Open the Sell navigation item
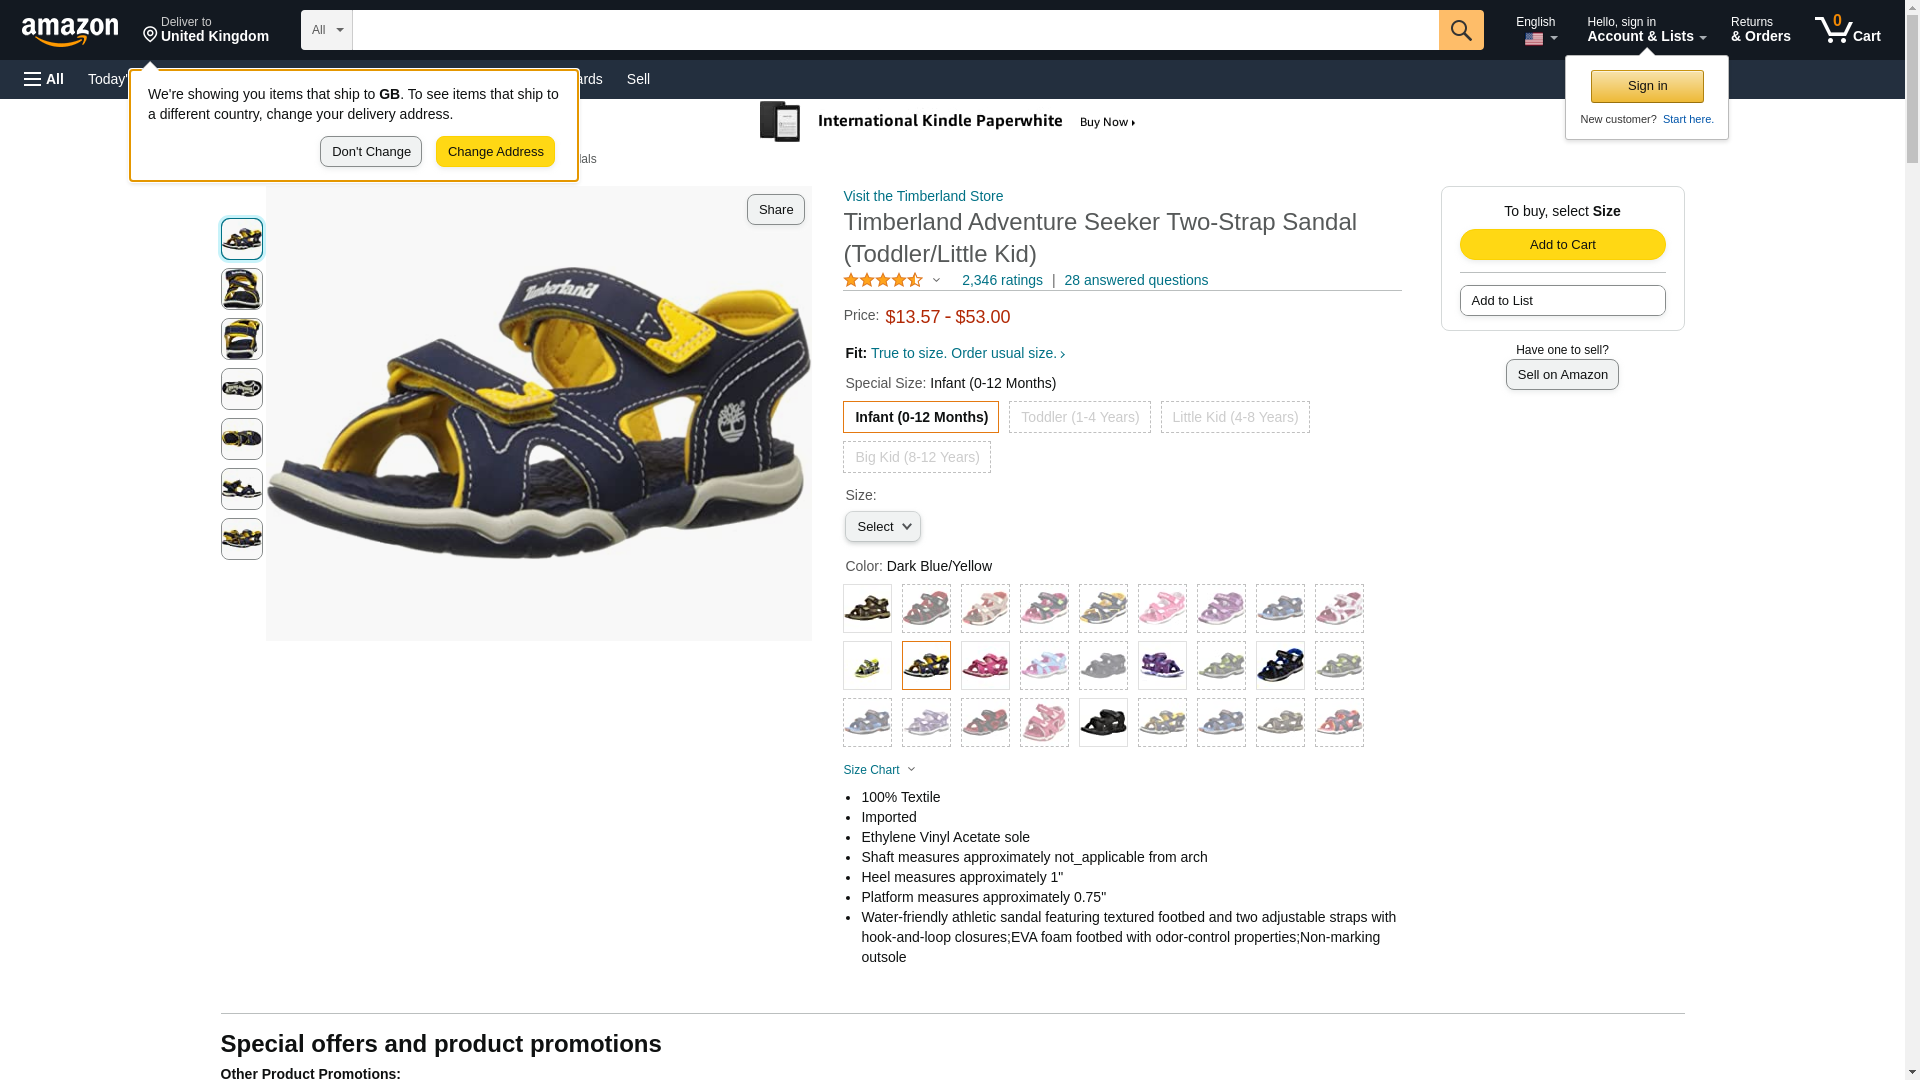1920x1080 pixels. pos(638,79)
